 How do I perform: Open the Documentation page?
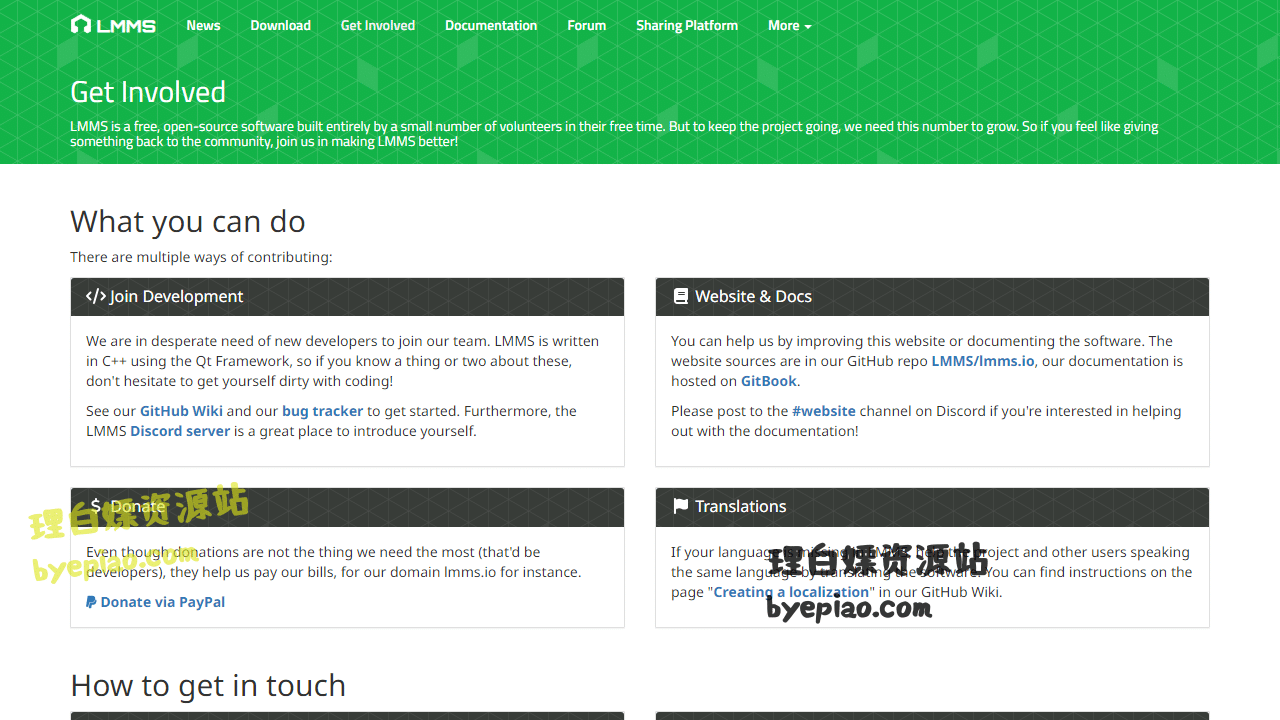(x=491, y=25)
